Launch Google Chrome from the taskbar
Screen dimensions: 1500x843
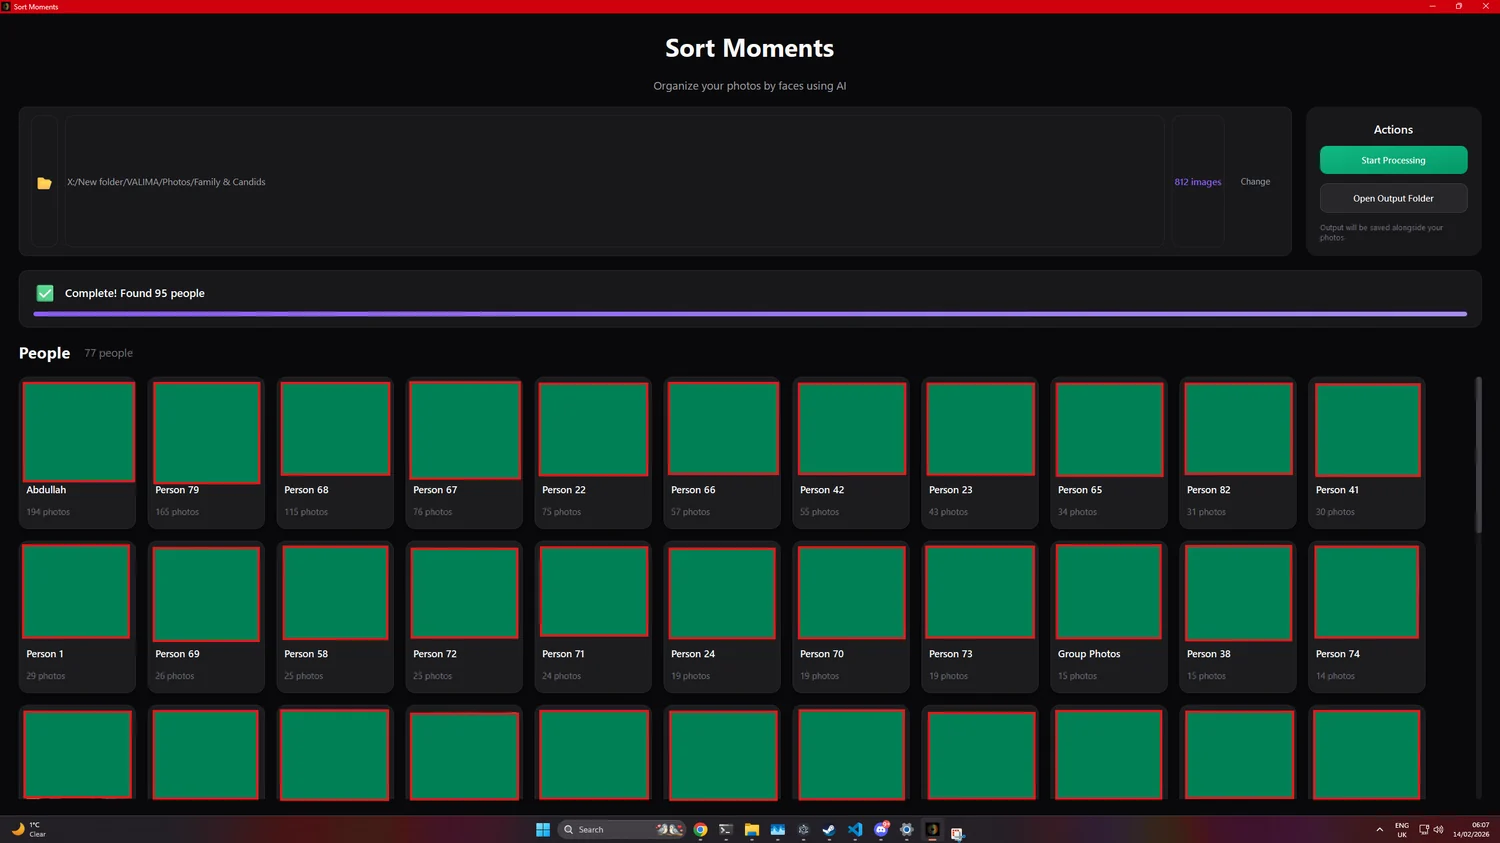point(700,830)
